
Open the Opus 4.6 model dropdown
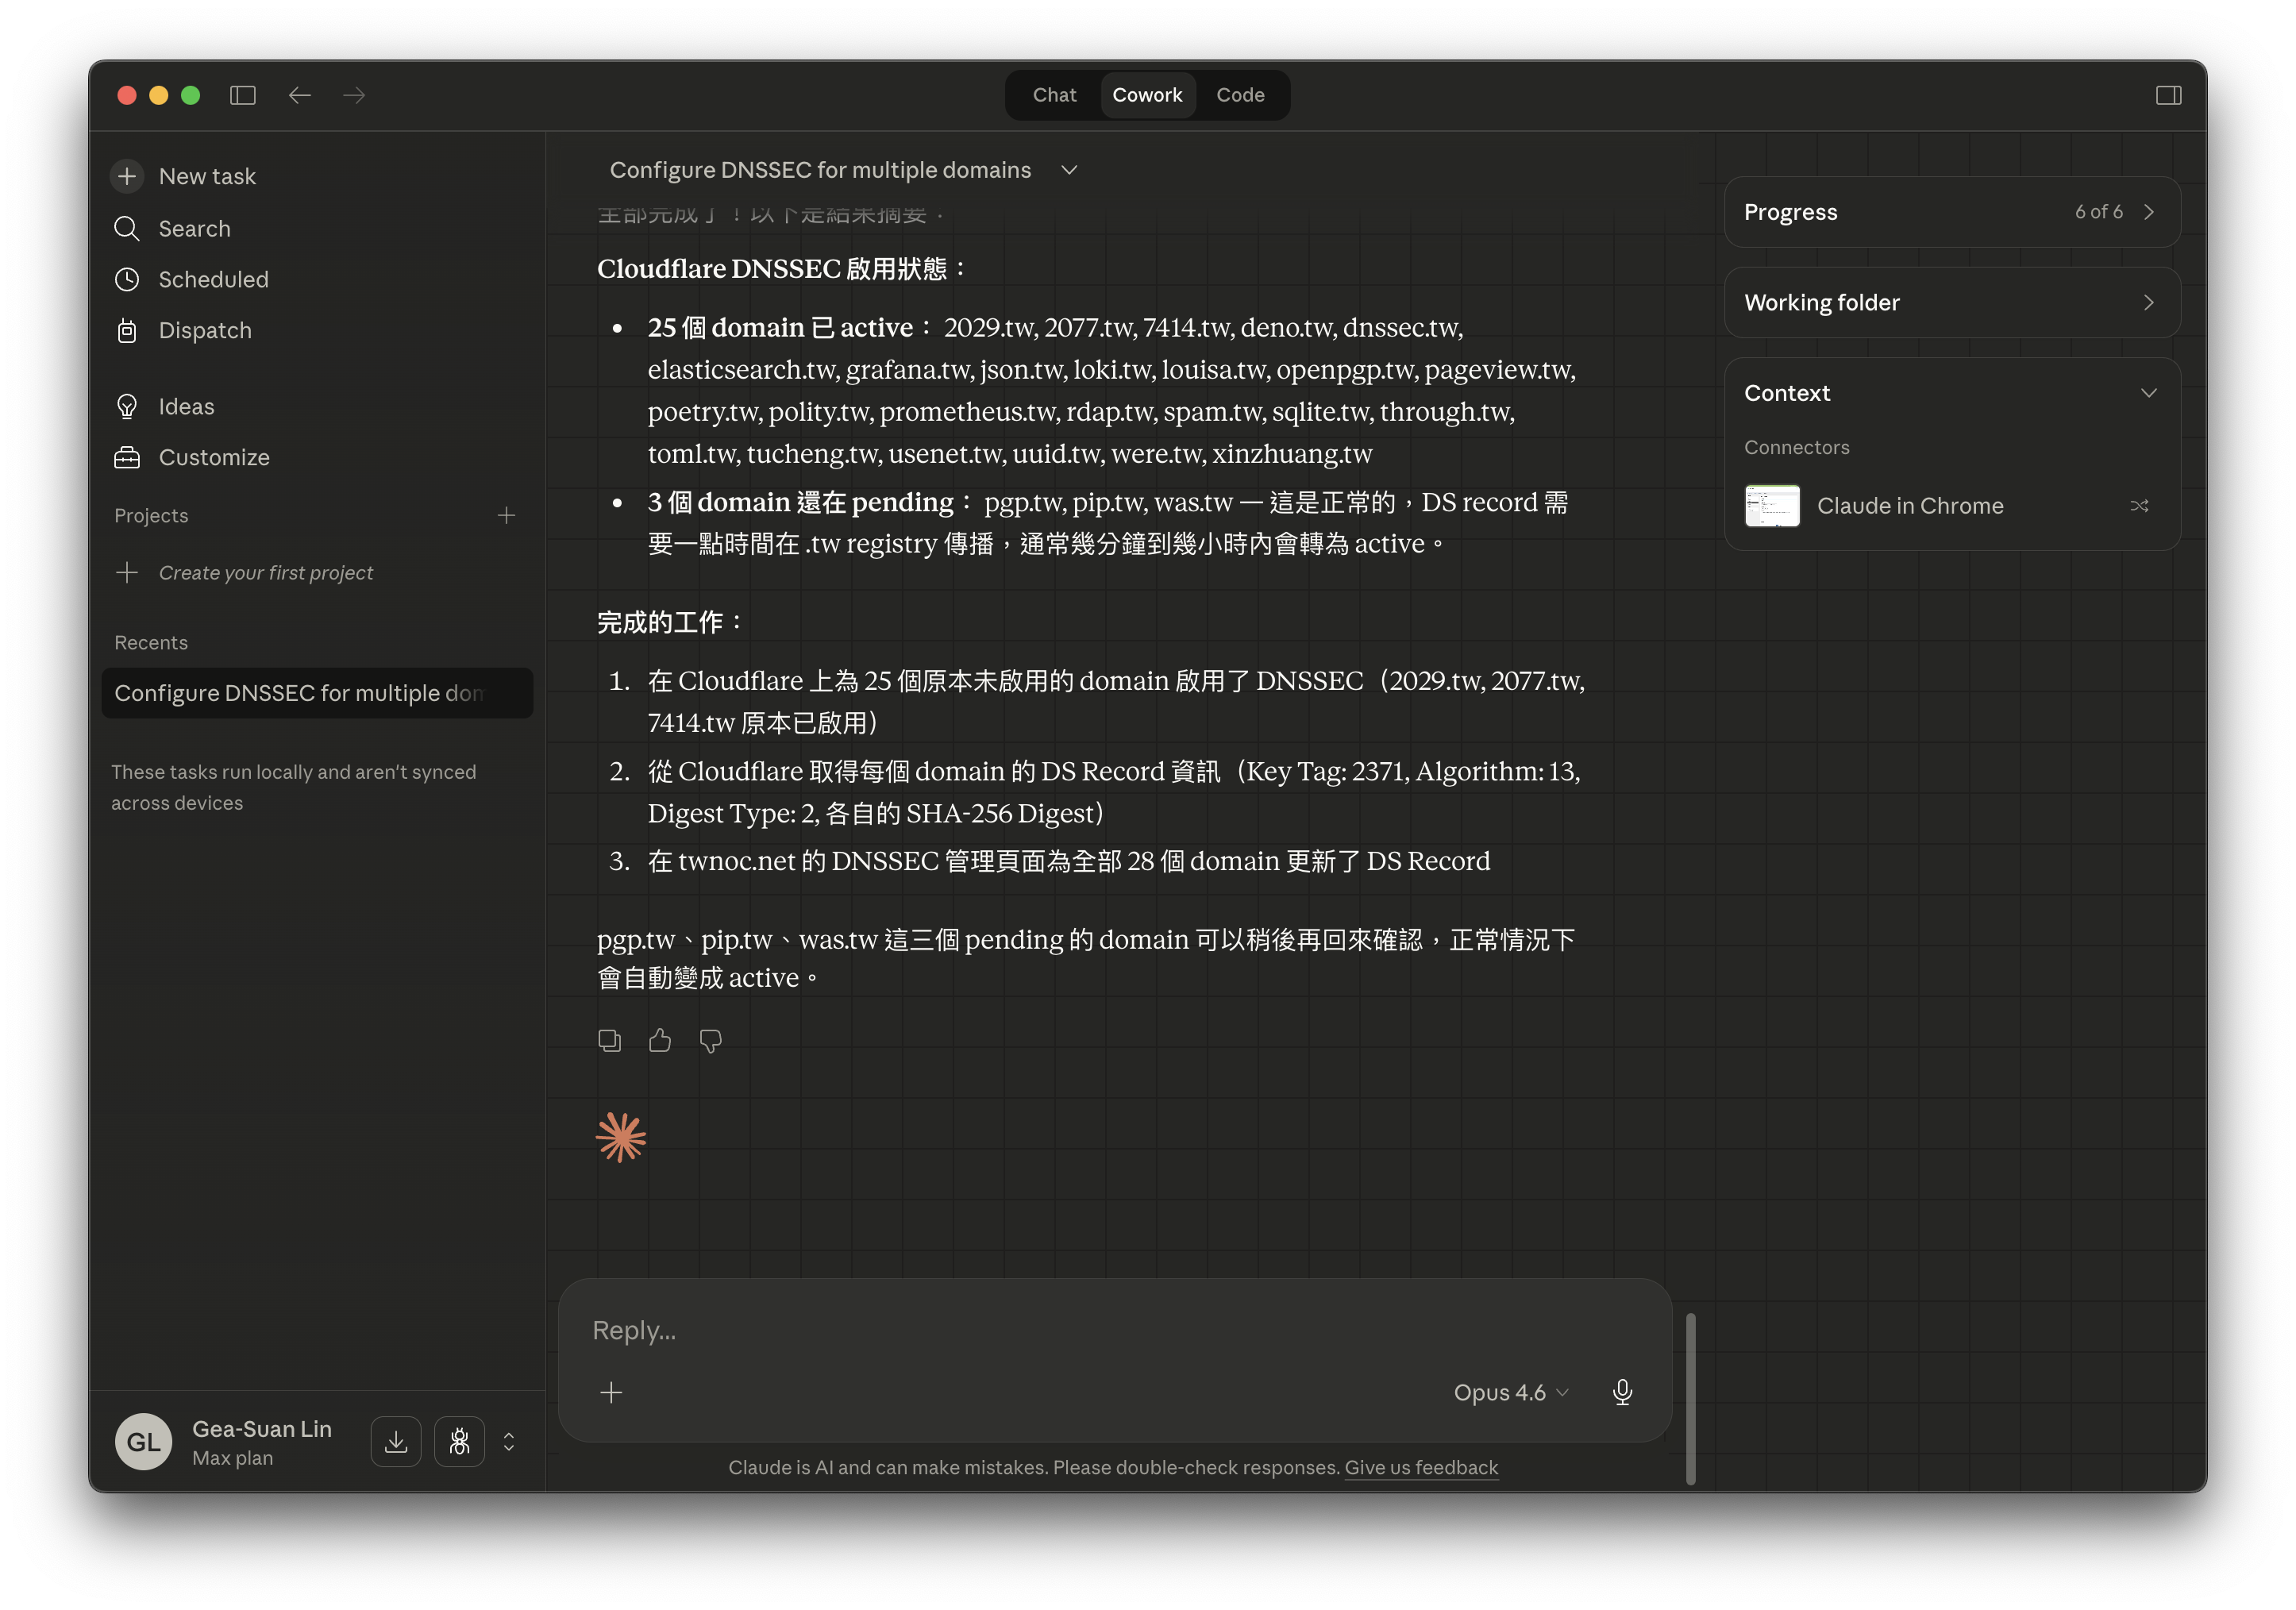1510,1392
